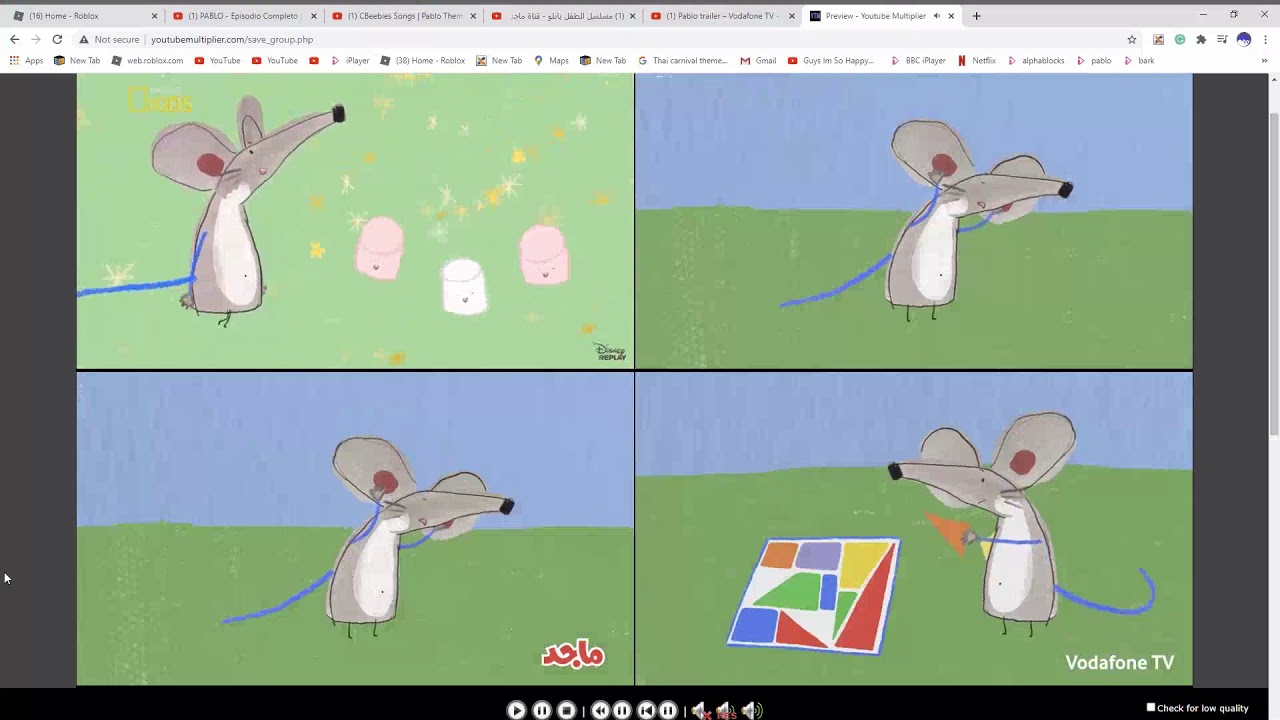Screen dimensions: 1280x720
Task: Click the middle speaker volume icon
Action: point(726,710)
